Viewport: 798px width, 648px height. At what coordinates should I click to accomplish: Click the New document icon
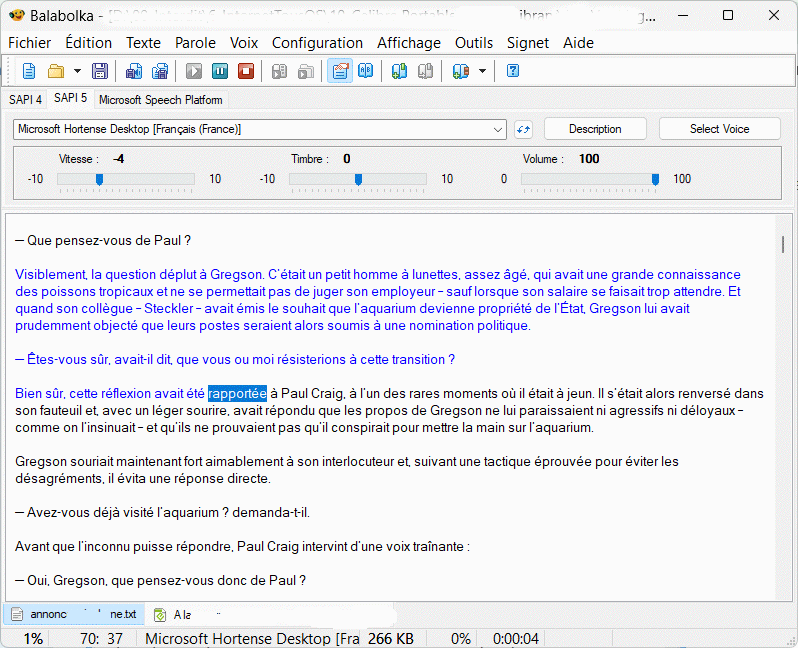coord(29,71)
